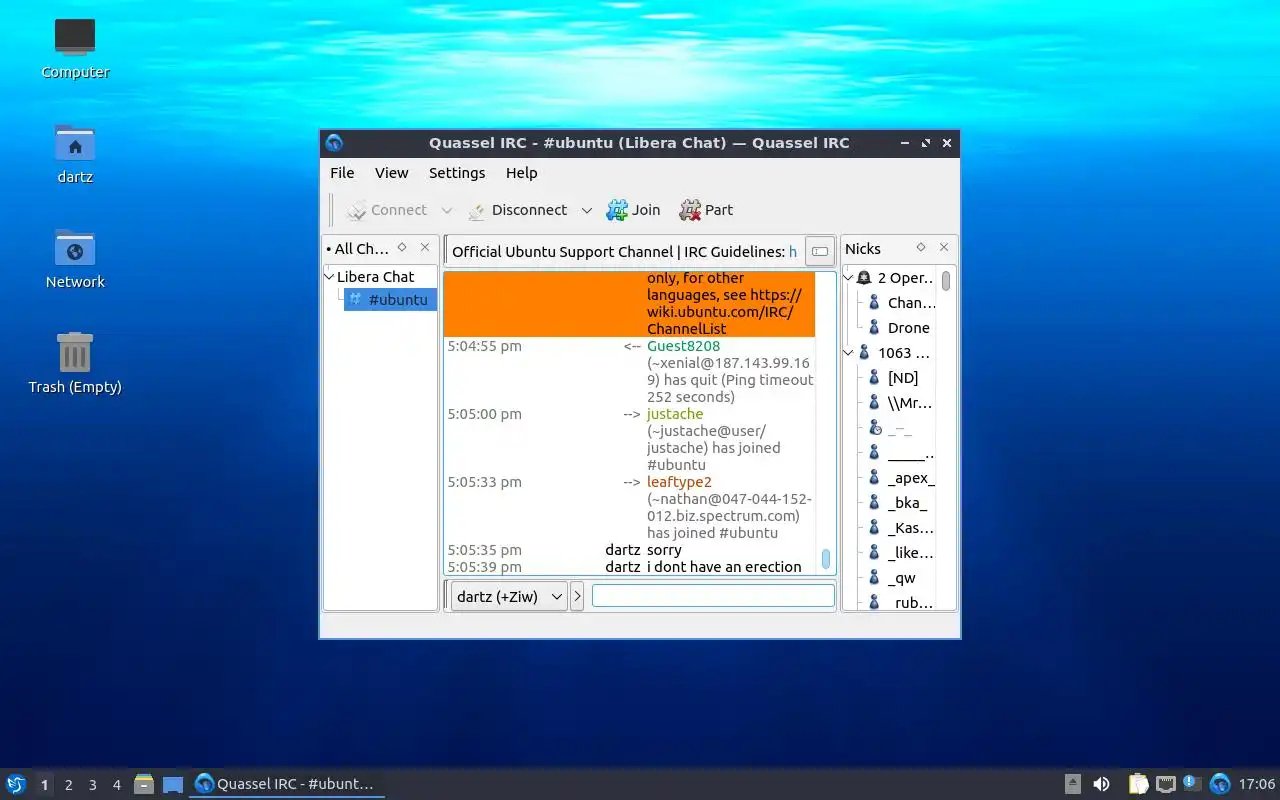This screenshot has width=1280, height=800.
Task: Click the Quassel icon in the window title bar
Action: [x=334, y=143]
